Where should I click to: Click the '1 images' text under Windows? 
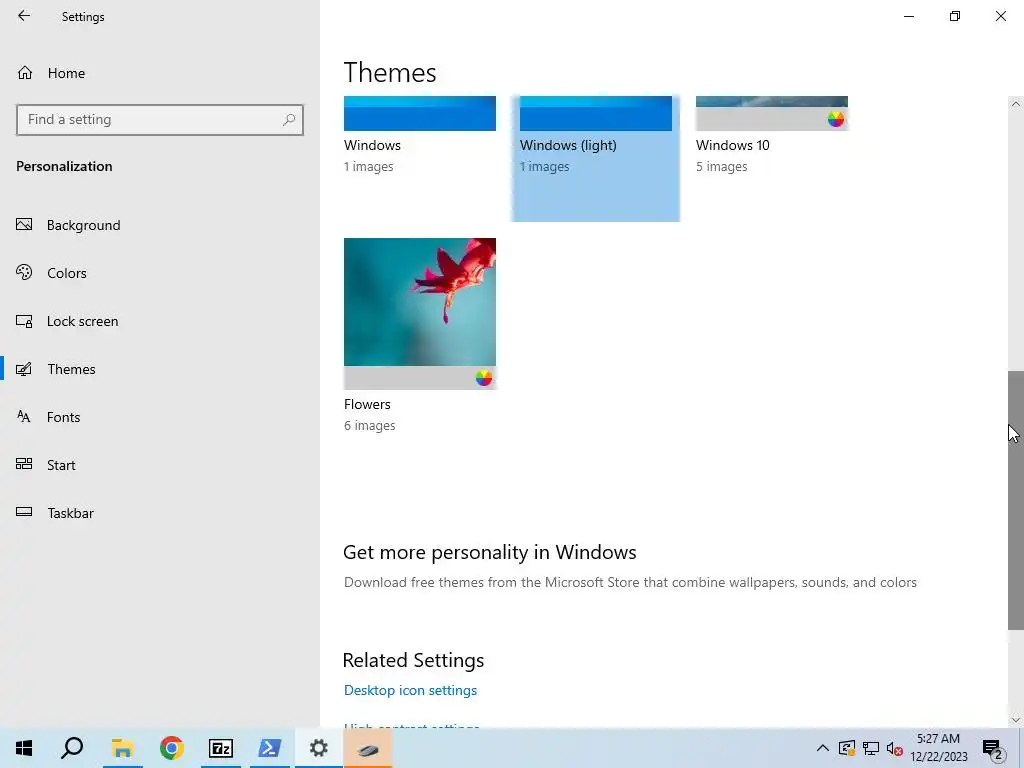pyautogui.click(x=369, y=167)
